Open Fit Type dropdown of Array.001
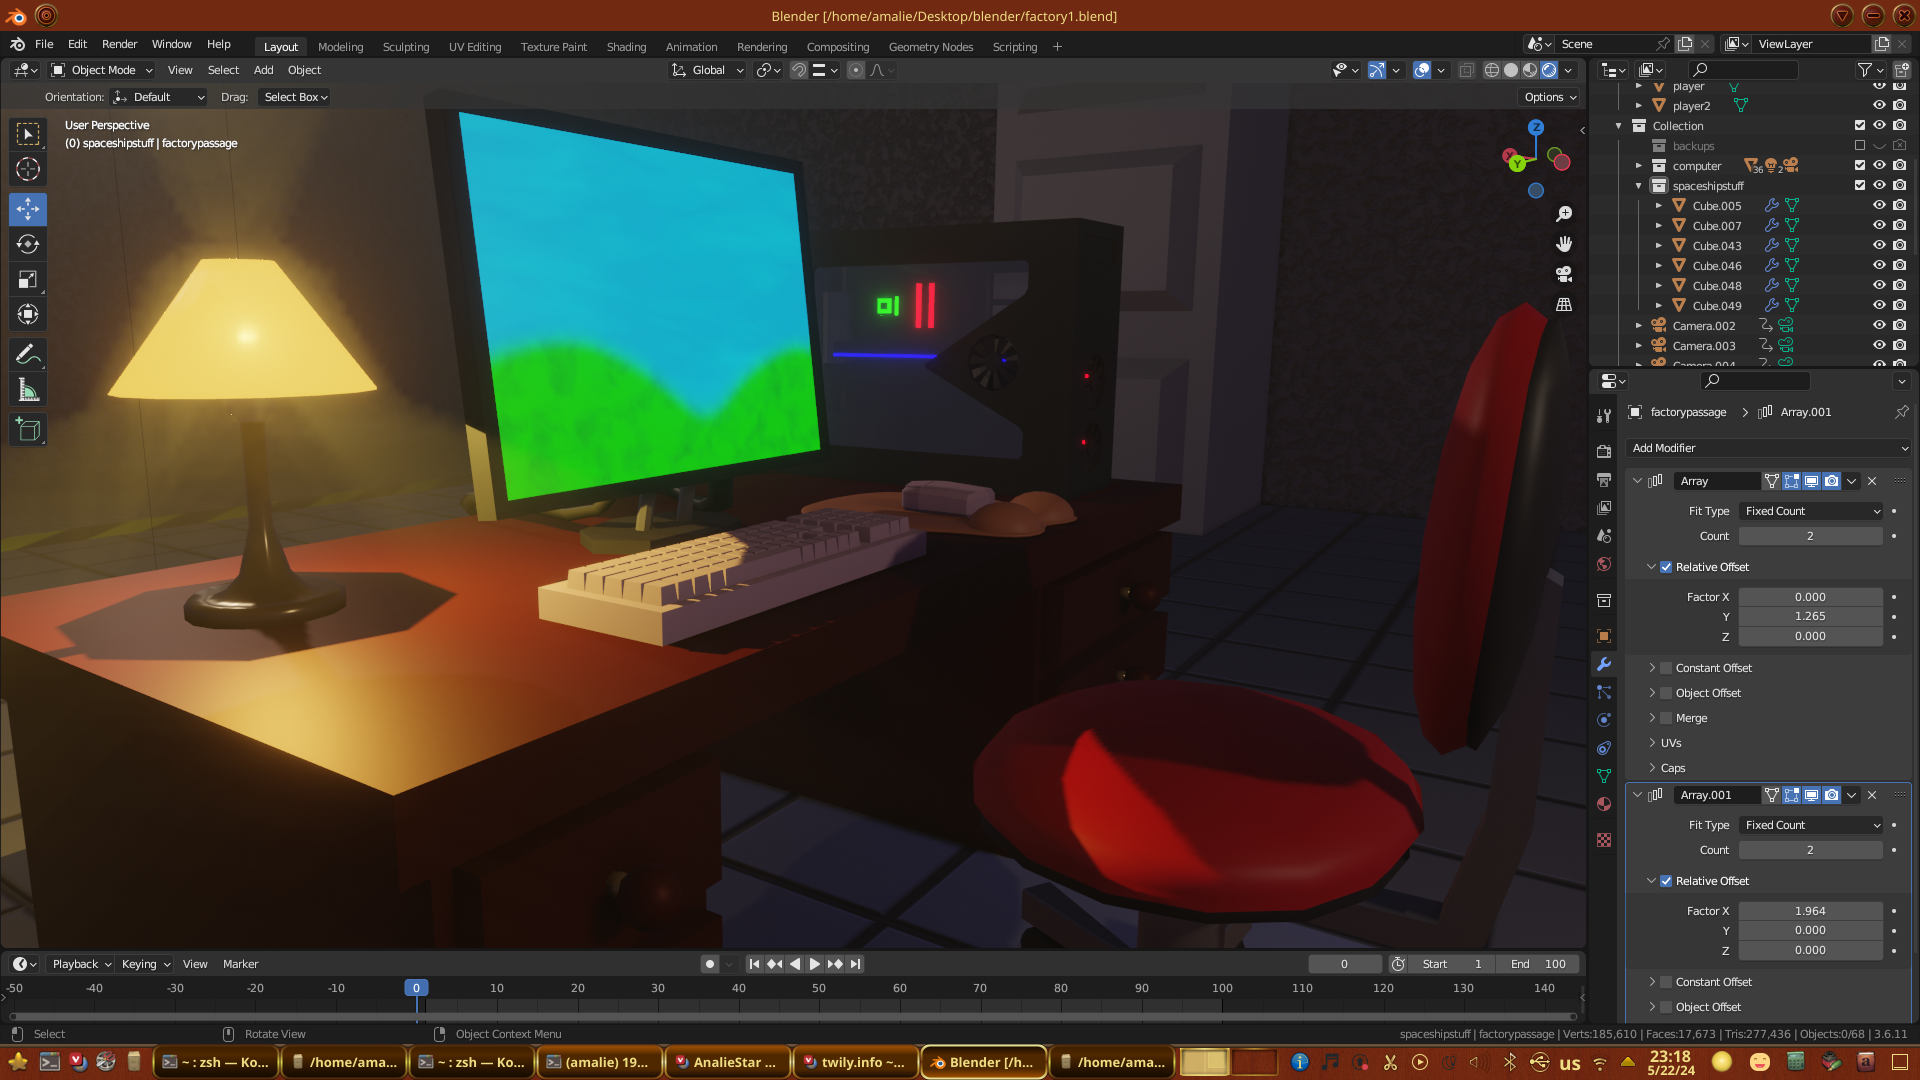This screenshot has width=1920, height=1080. click(x=1811, y=825)
